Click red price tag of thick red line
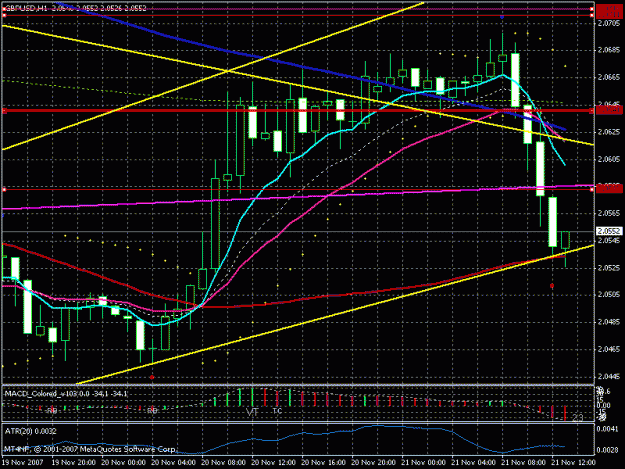 pos(609,110)
